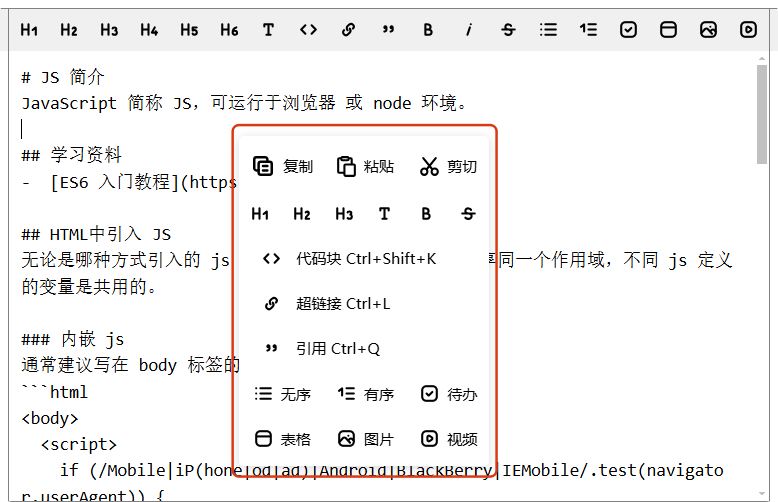The width and height of the screenshot is (778, 502).
Task: Click H1 in the context menu
Action: point(260,214)
